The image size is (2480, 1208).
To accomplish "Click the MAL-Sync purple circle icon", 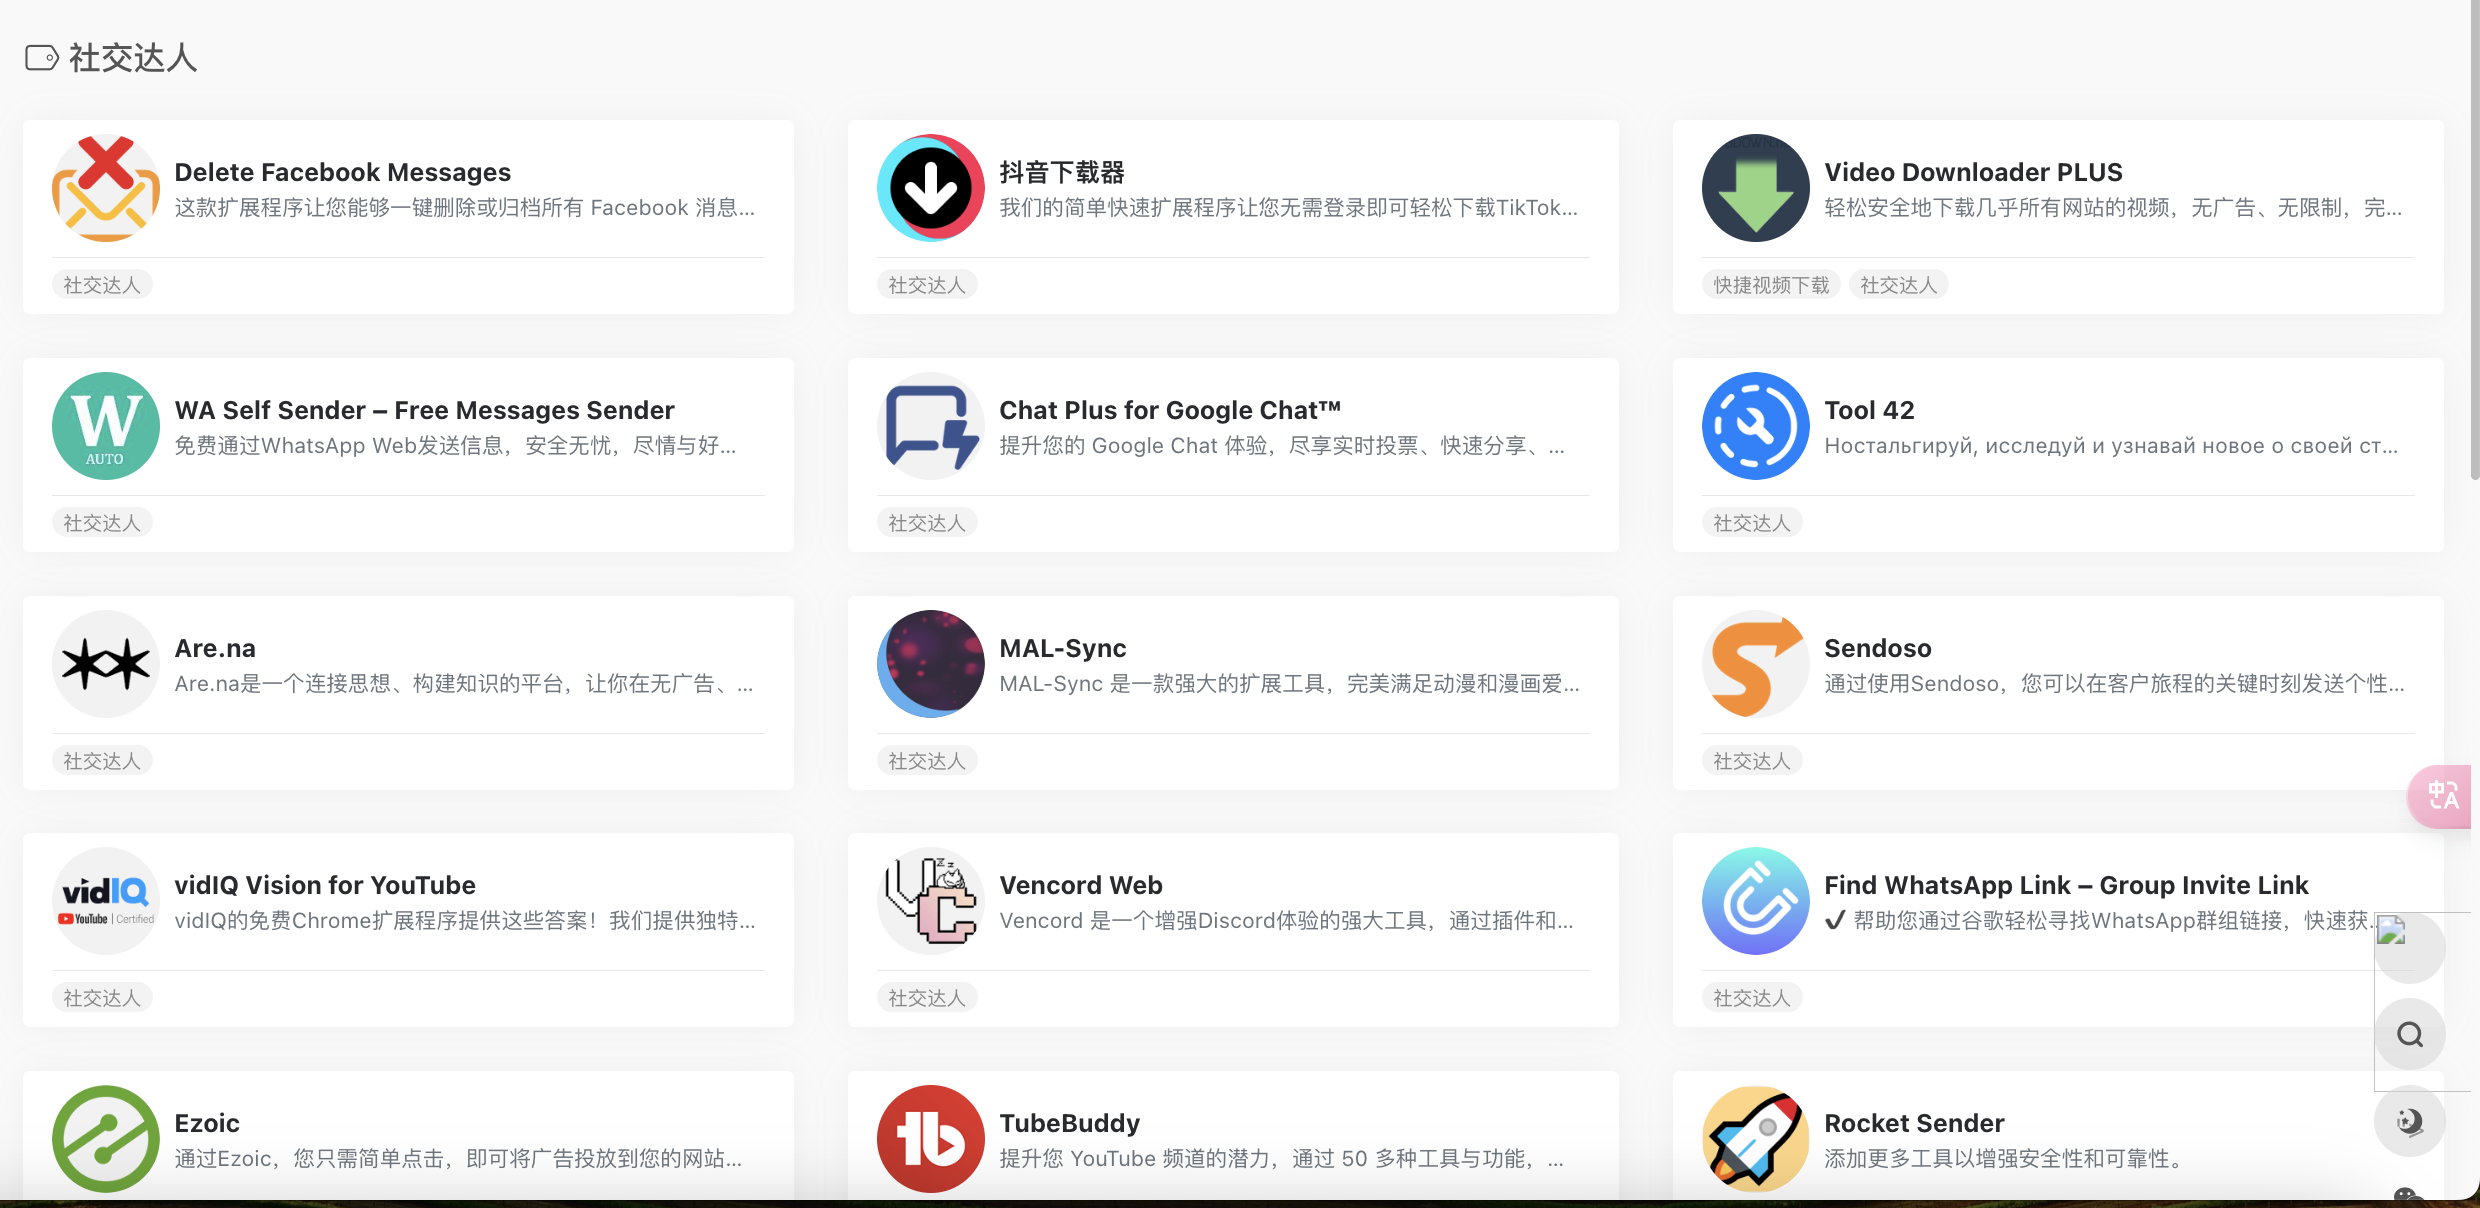I will [931, 664].
